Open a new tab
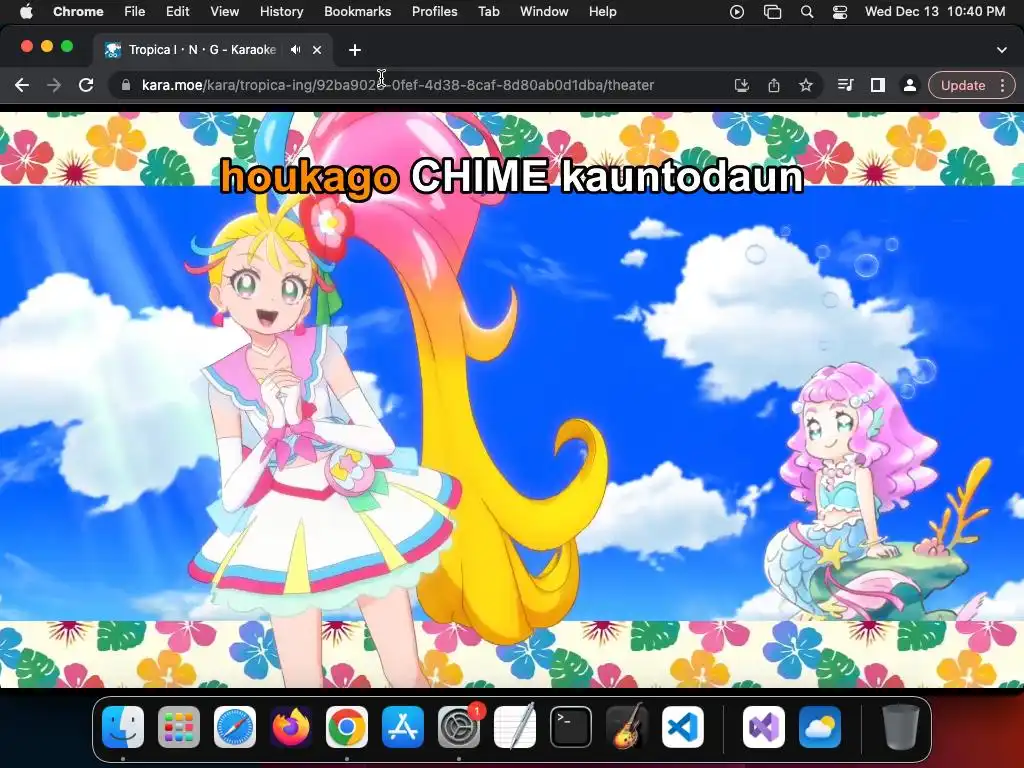The image size is (1024, 768). click(x=355, y=50)
